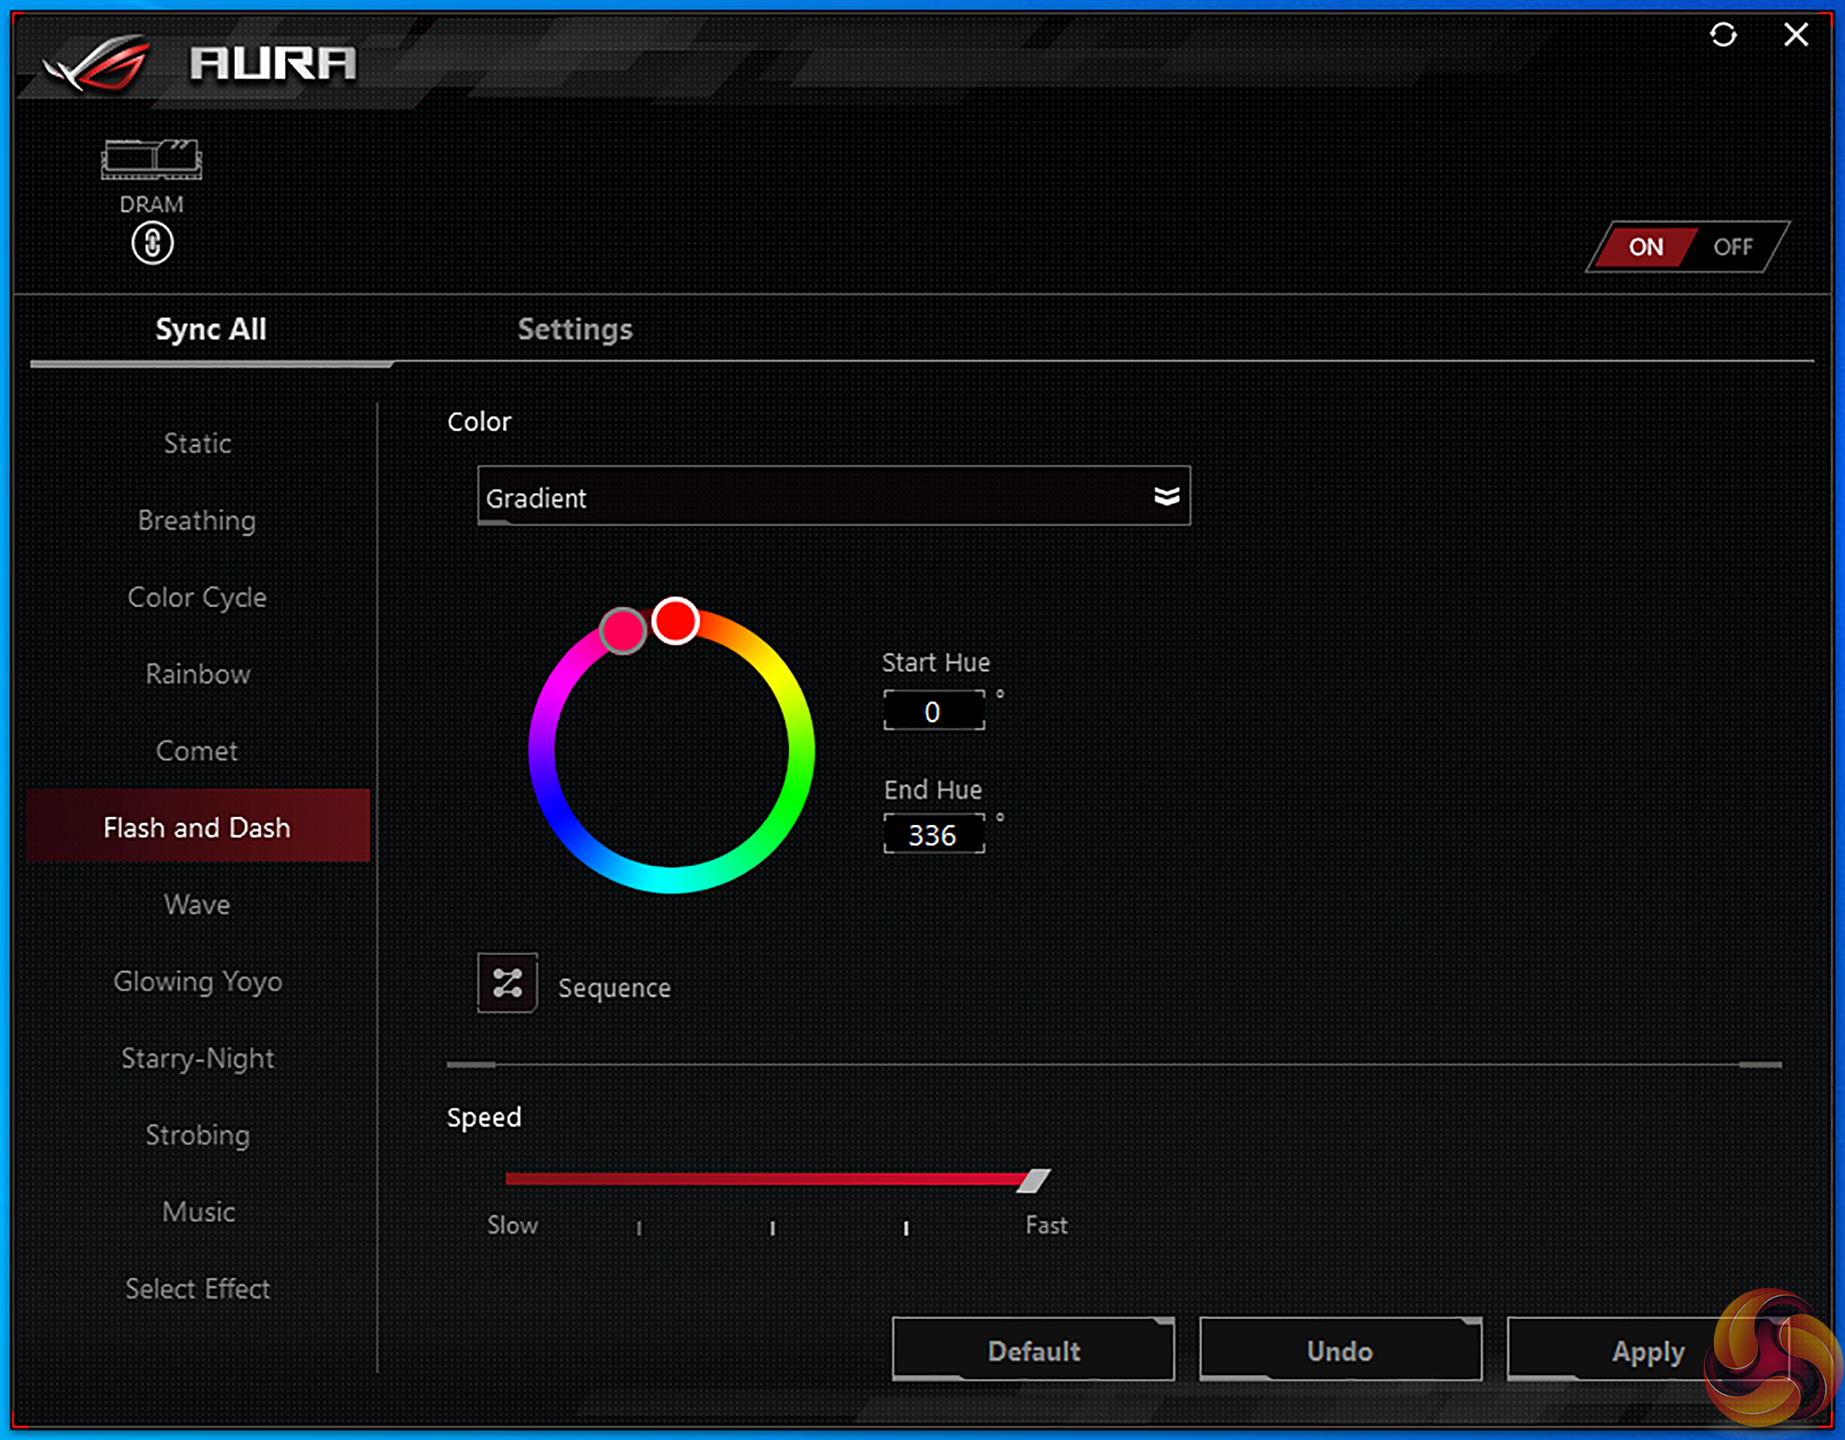The image size is (1845, 1440).
Task: Click the Sequence label
Action: point(614,988)
